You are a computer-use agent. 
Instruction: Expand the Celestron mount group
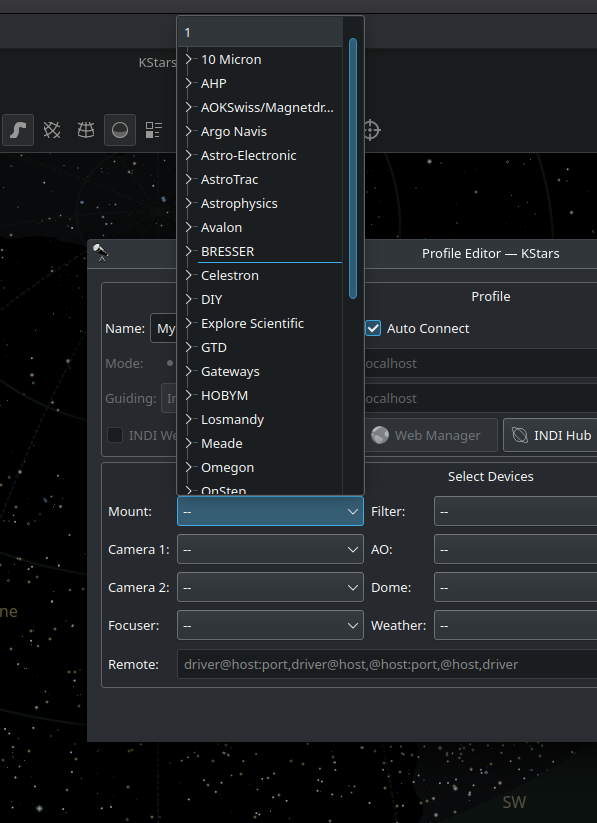(189, 275)
